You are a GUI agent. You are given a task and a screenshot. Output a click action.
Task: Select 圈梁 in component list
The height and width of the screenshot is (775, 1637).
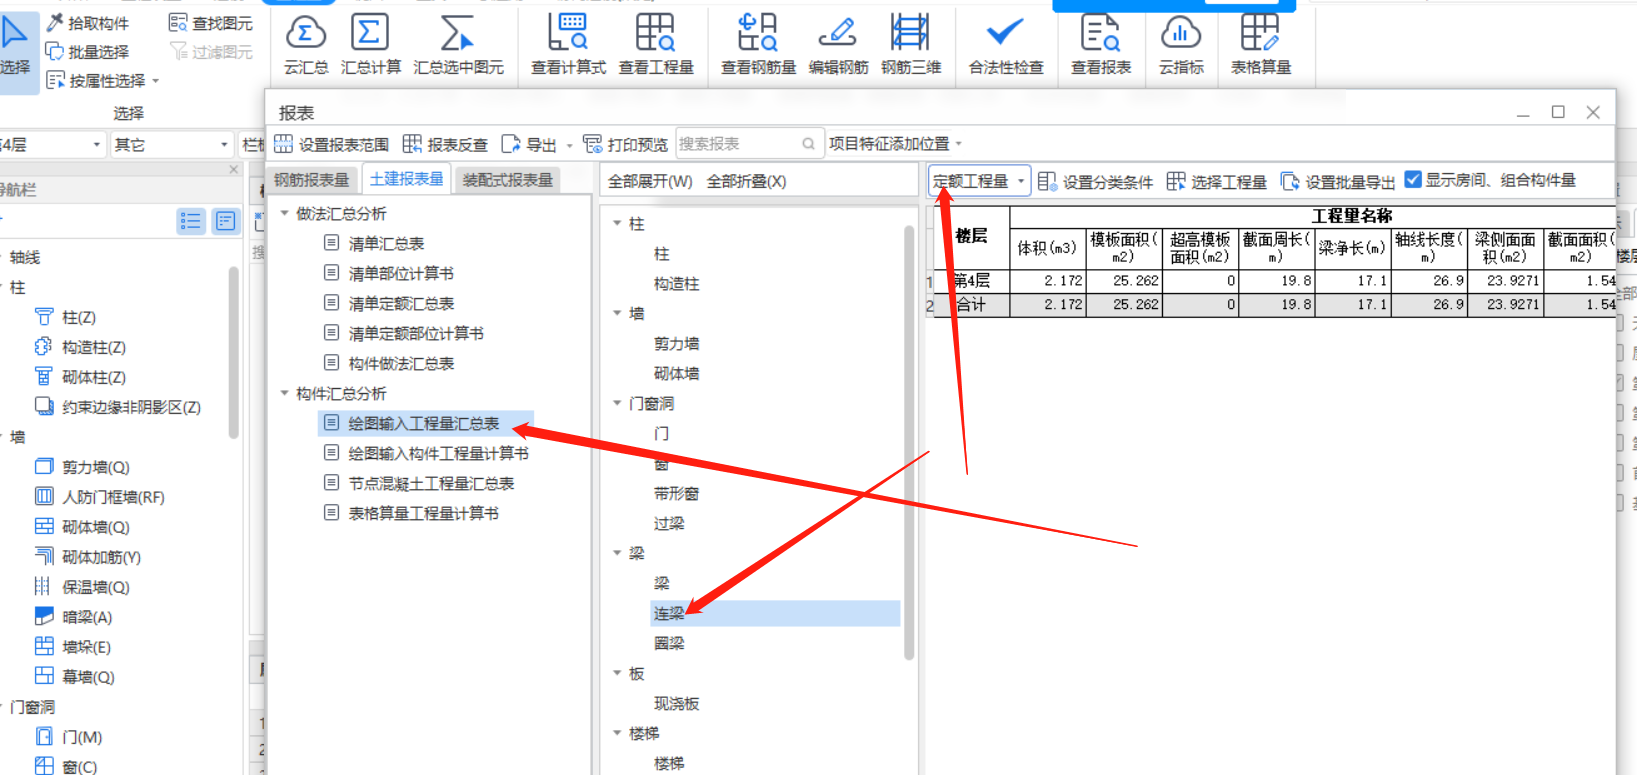[669, 643]
